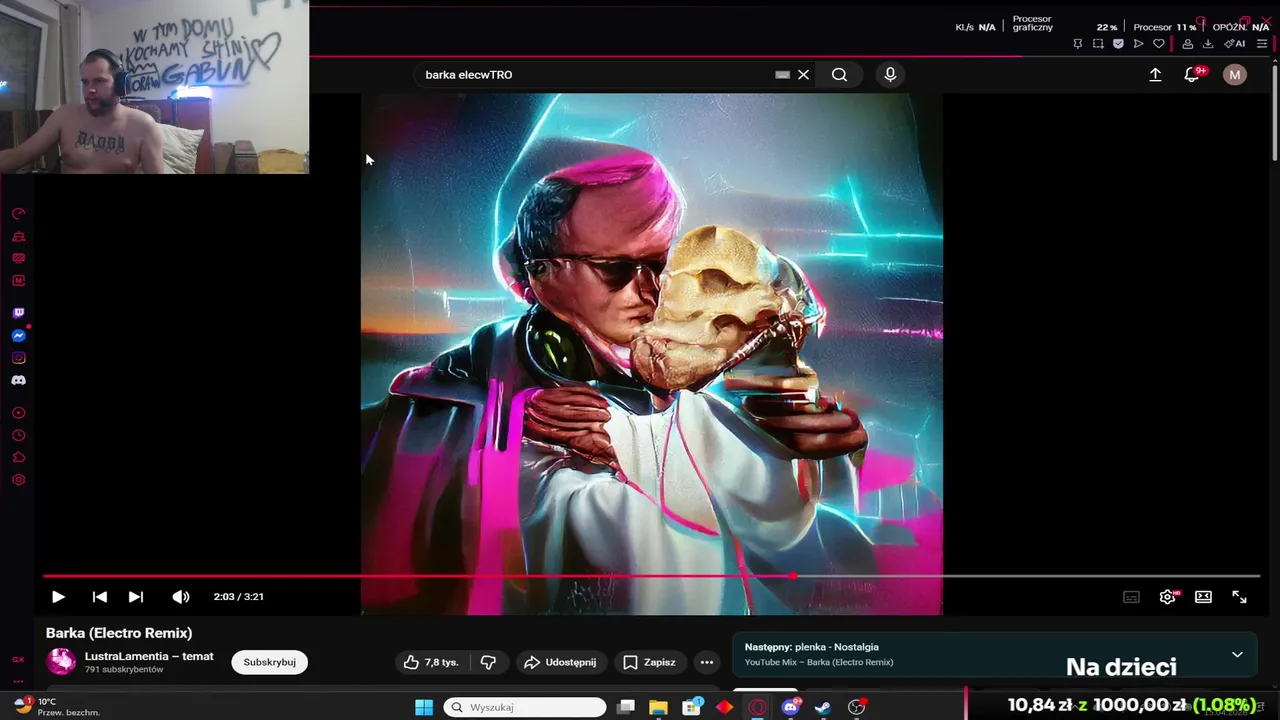The image size is (1280, 720).
Task: Open the send/flow arrow icon in toolbar
Action: [x=1138, y=44]
